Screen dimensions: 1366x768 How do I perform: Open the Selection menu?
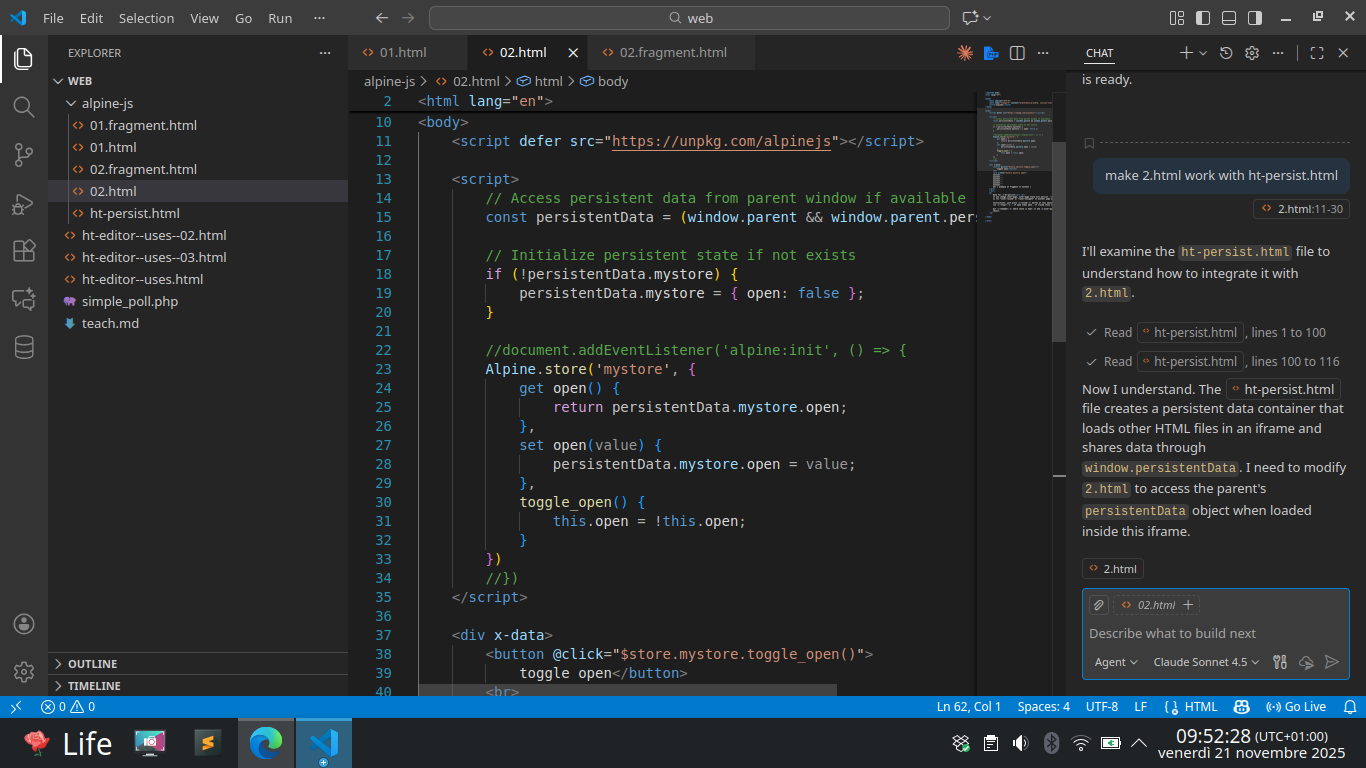pos(146,18)
